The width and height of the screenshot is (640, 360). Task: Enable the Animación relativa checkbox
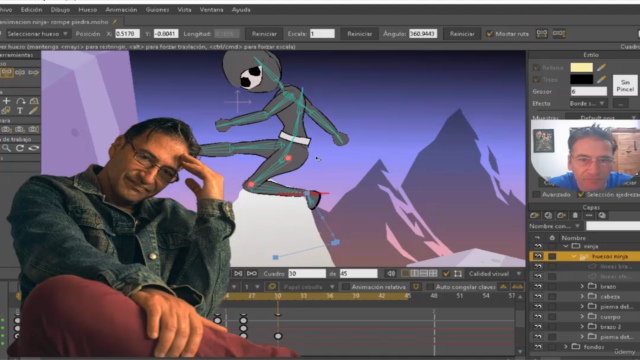(x=346, y=287)
